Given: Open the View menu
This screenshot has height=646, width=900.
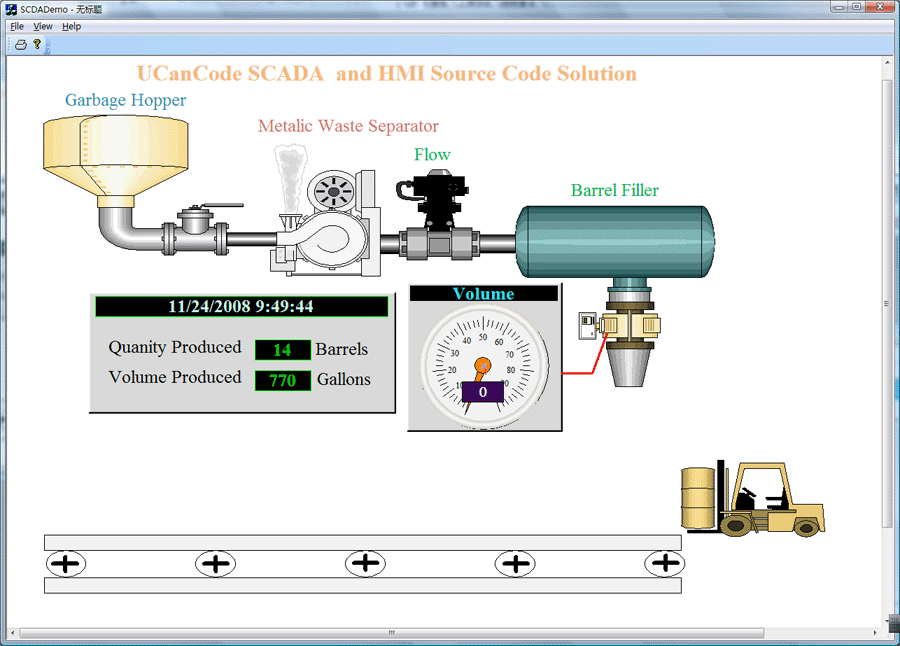Looking at the screenshot, I should [x=43, y=26].
